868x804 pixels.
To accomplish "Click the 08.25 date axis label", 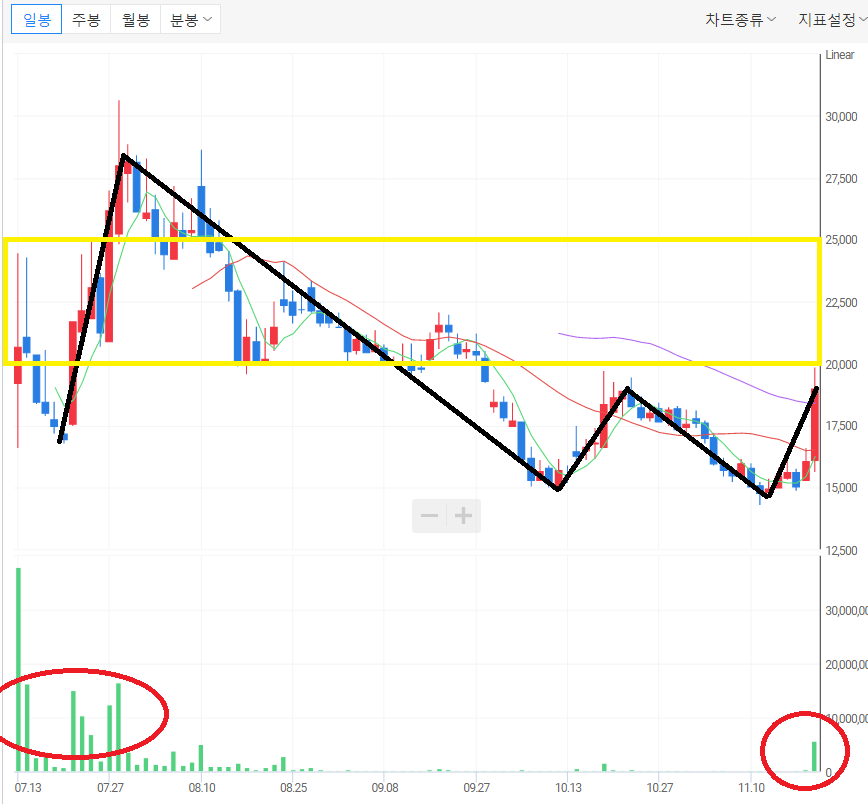I will (x=293, y=787).
